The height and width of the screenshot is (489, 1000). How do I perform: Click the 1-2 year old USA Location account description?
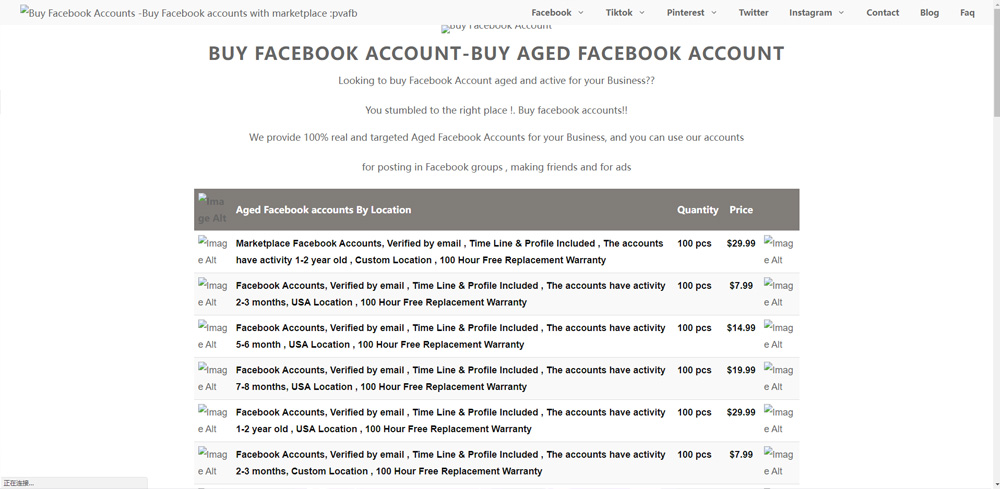(450, 420)
